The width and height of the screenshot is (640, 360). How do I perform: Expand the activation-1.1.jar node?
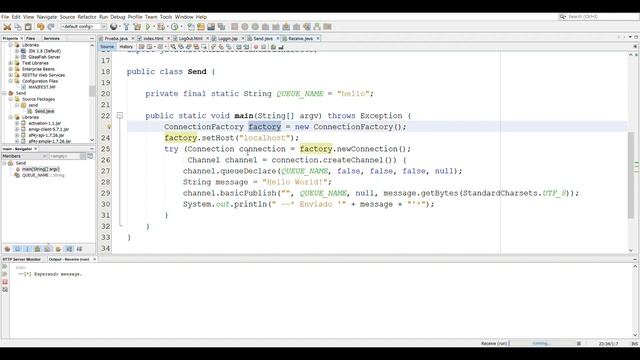pos(17,123)
